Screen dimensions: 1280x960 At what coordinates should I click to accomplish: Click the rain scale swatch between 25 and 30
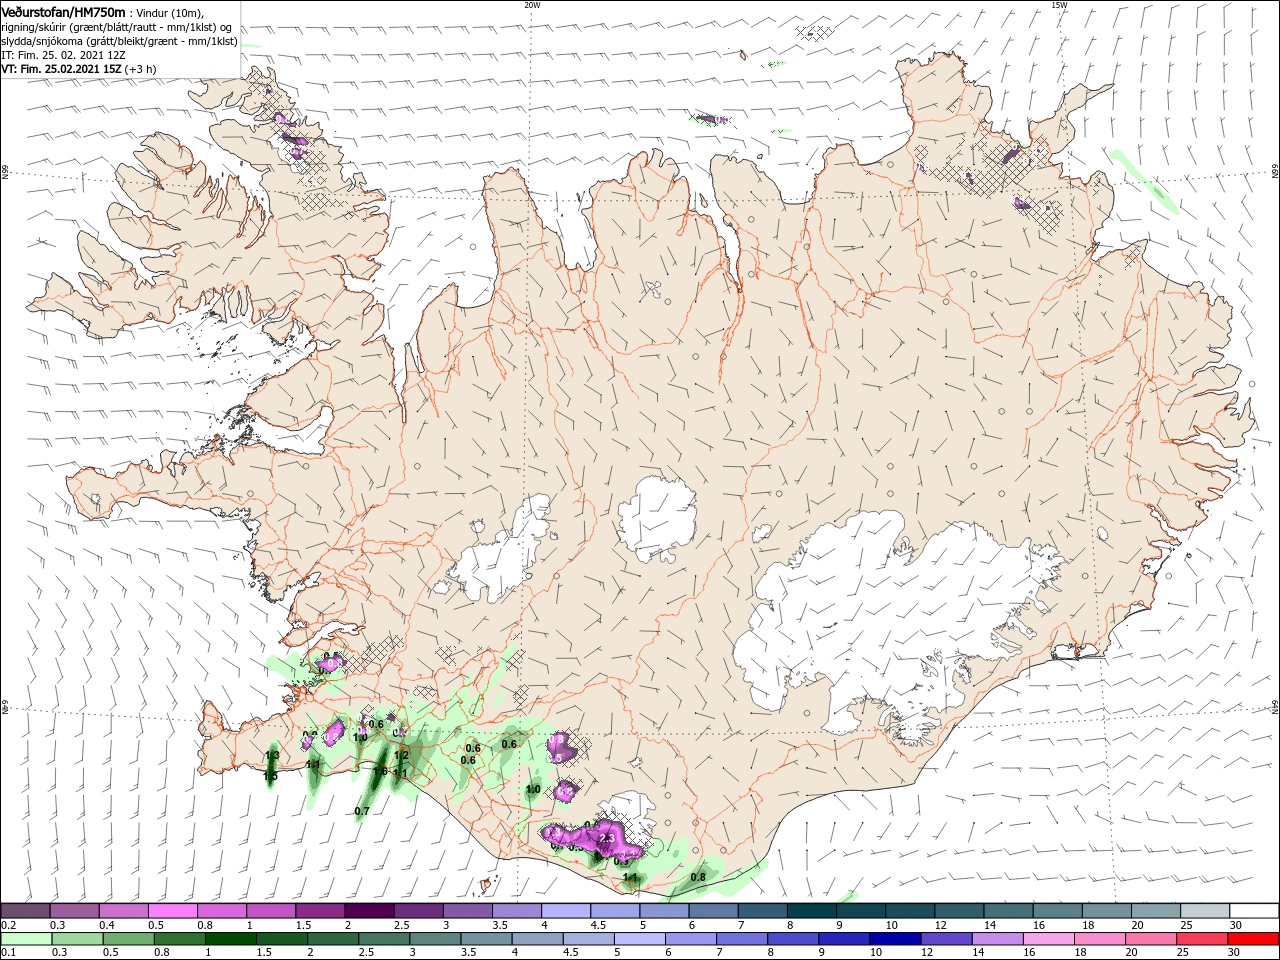pos(1200,939)
